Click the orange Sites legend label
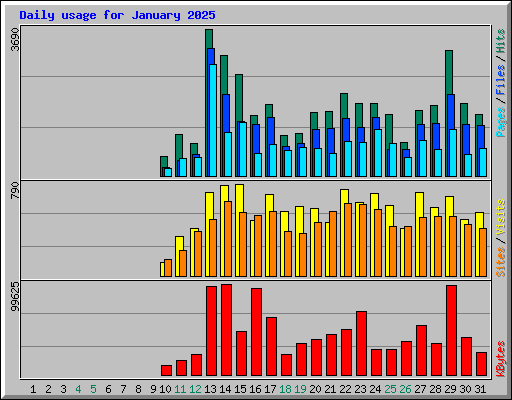This screenshot has width=512, height=400. (501, 262)
